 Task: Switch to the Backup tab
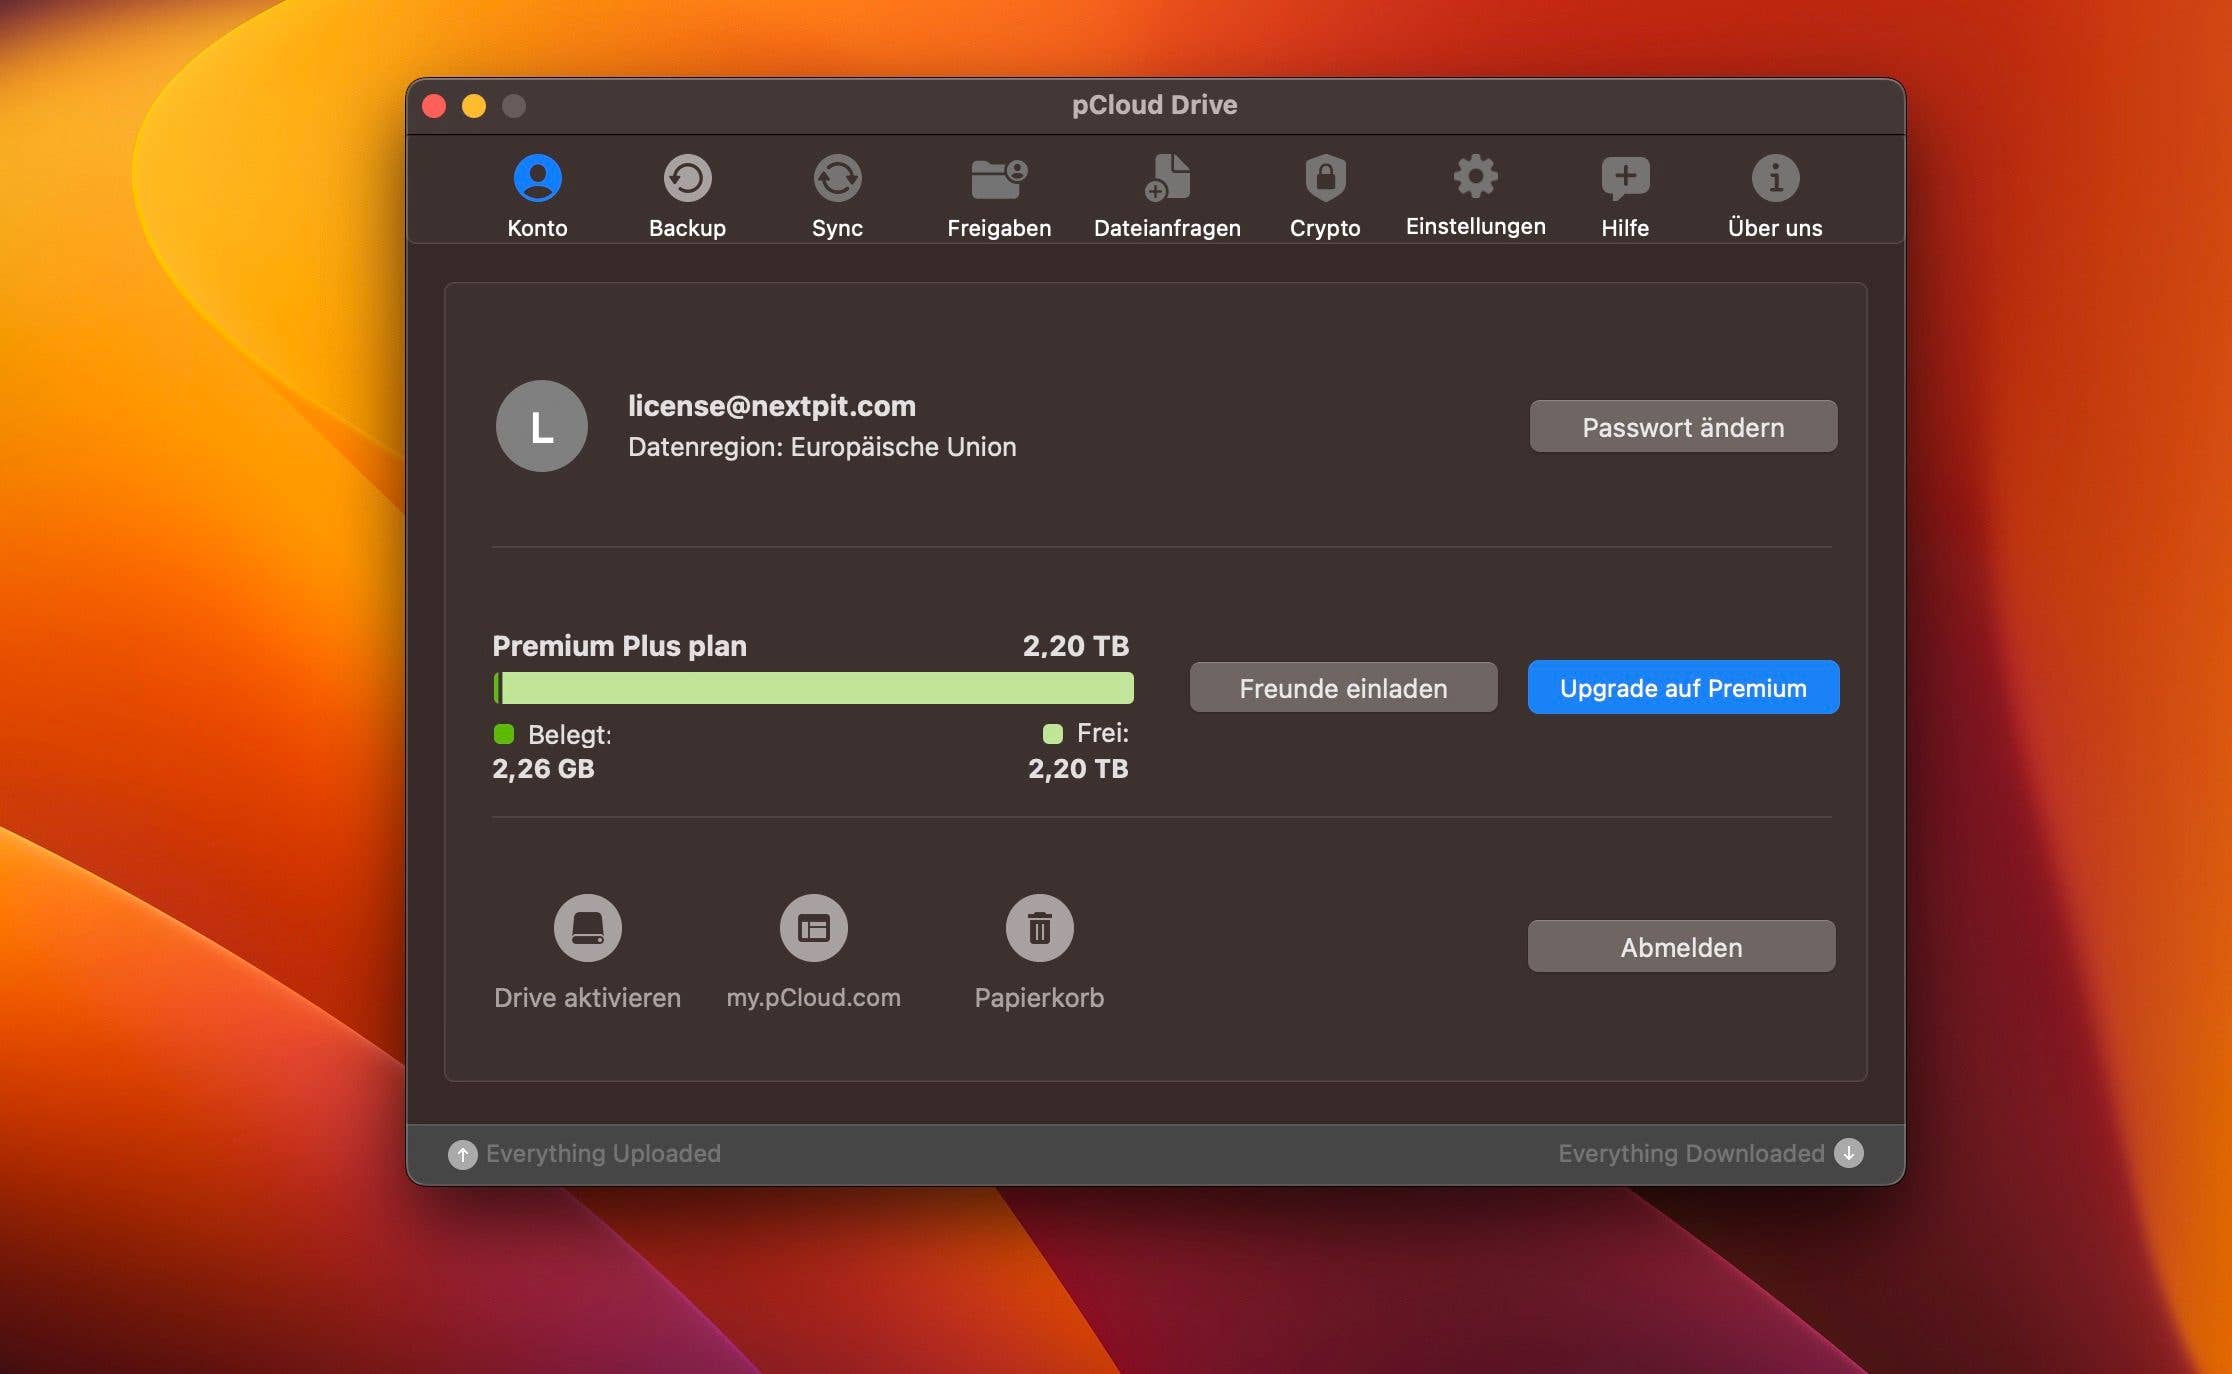687,177
